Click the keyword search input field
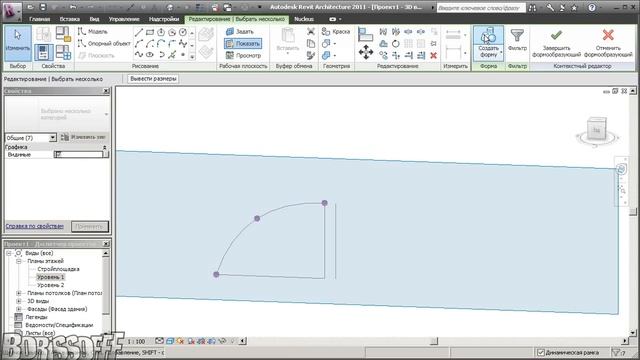640x360 pixels. [x=481, y=8]
